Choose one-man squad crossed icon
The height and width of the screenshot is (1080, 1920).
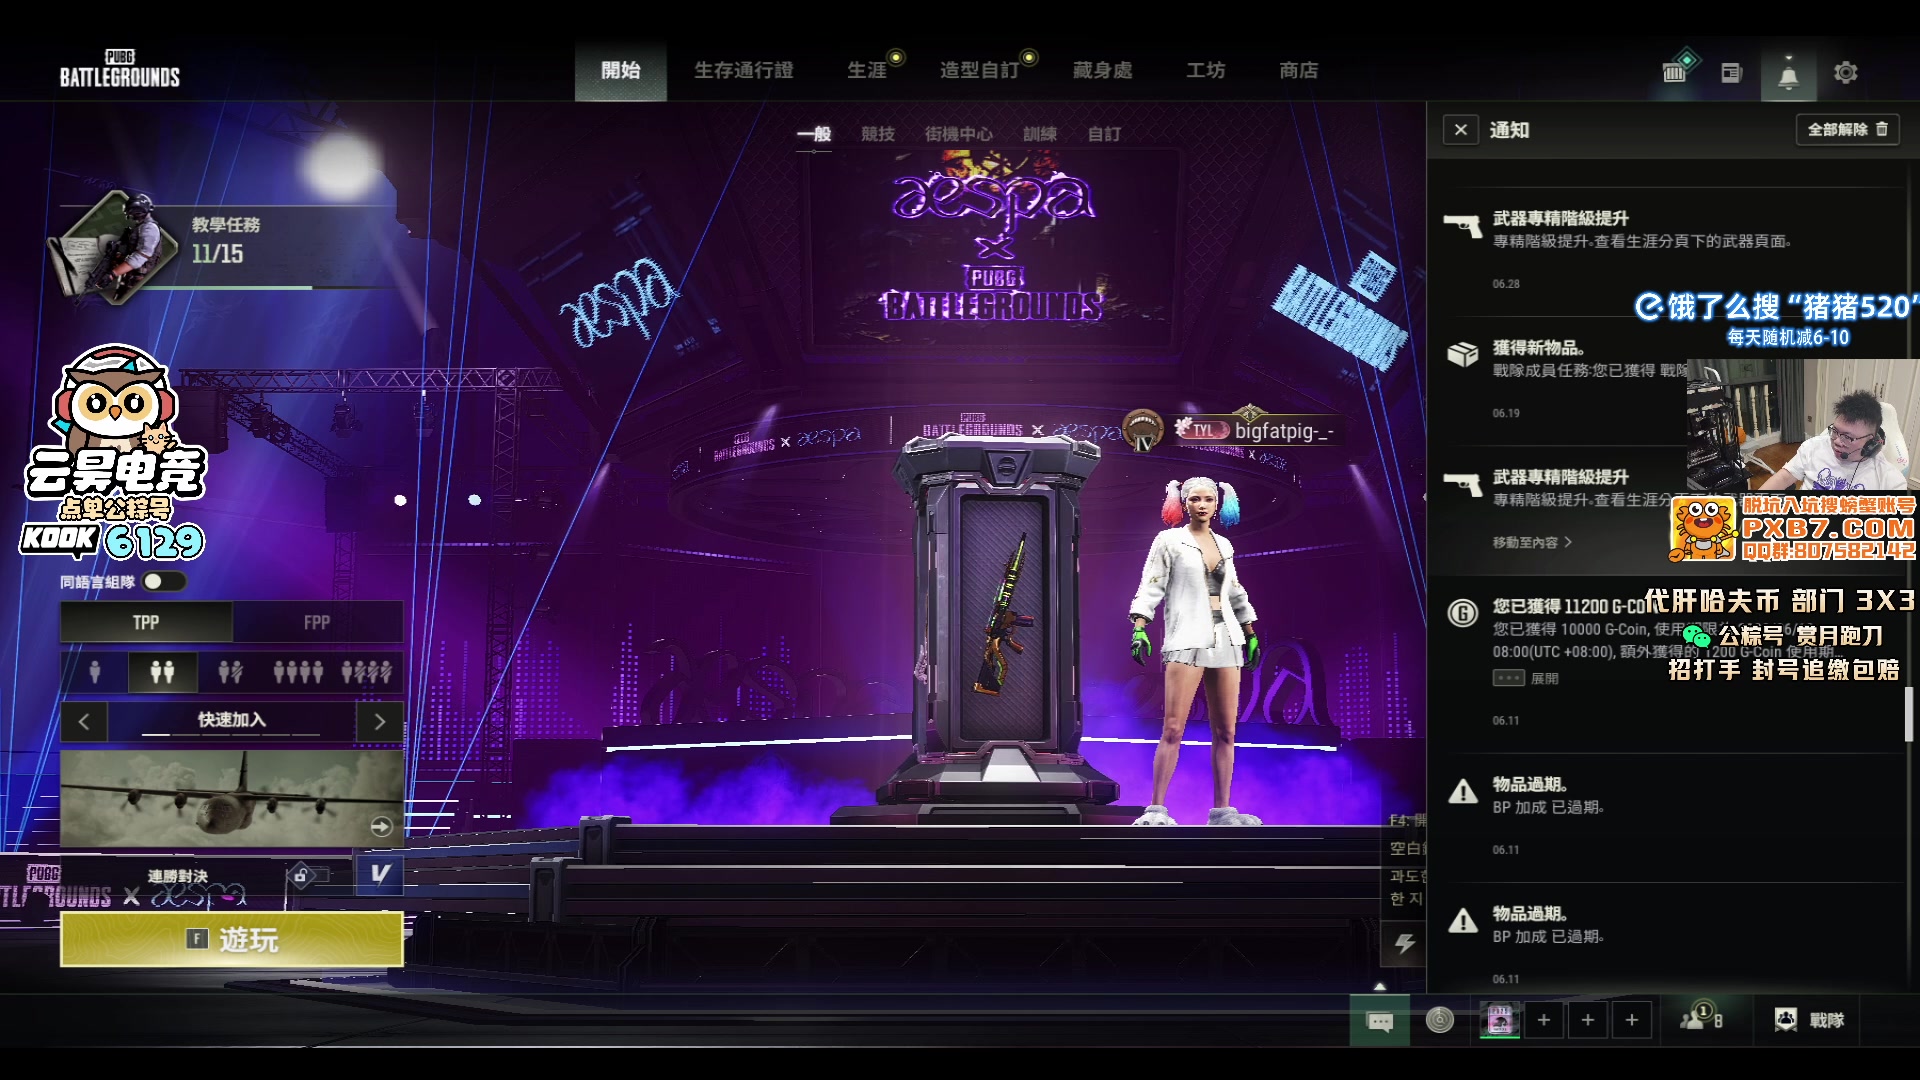point(367,671)
